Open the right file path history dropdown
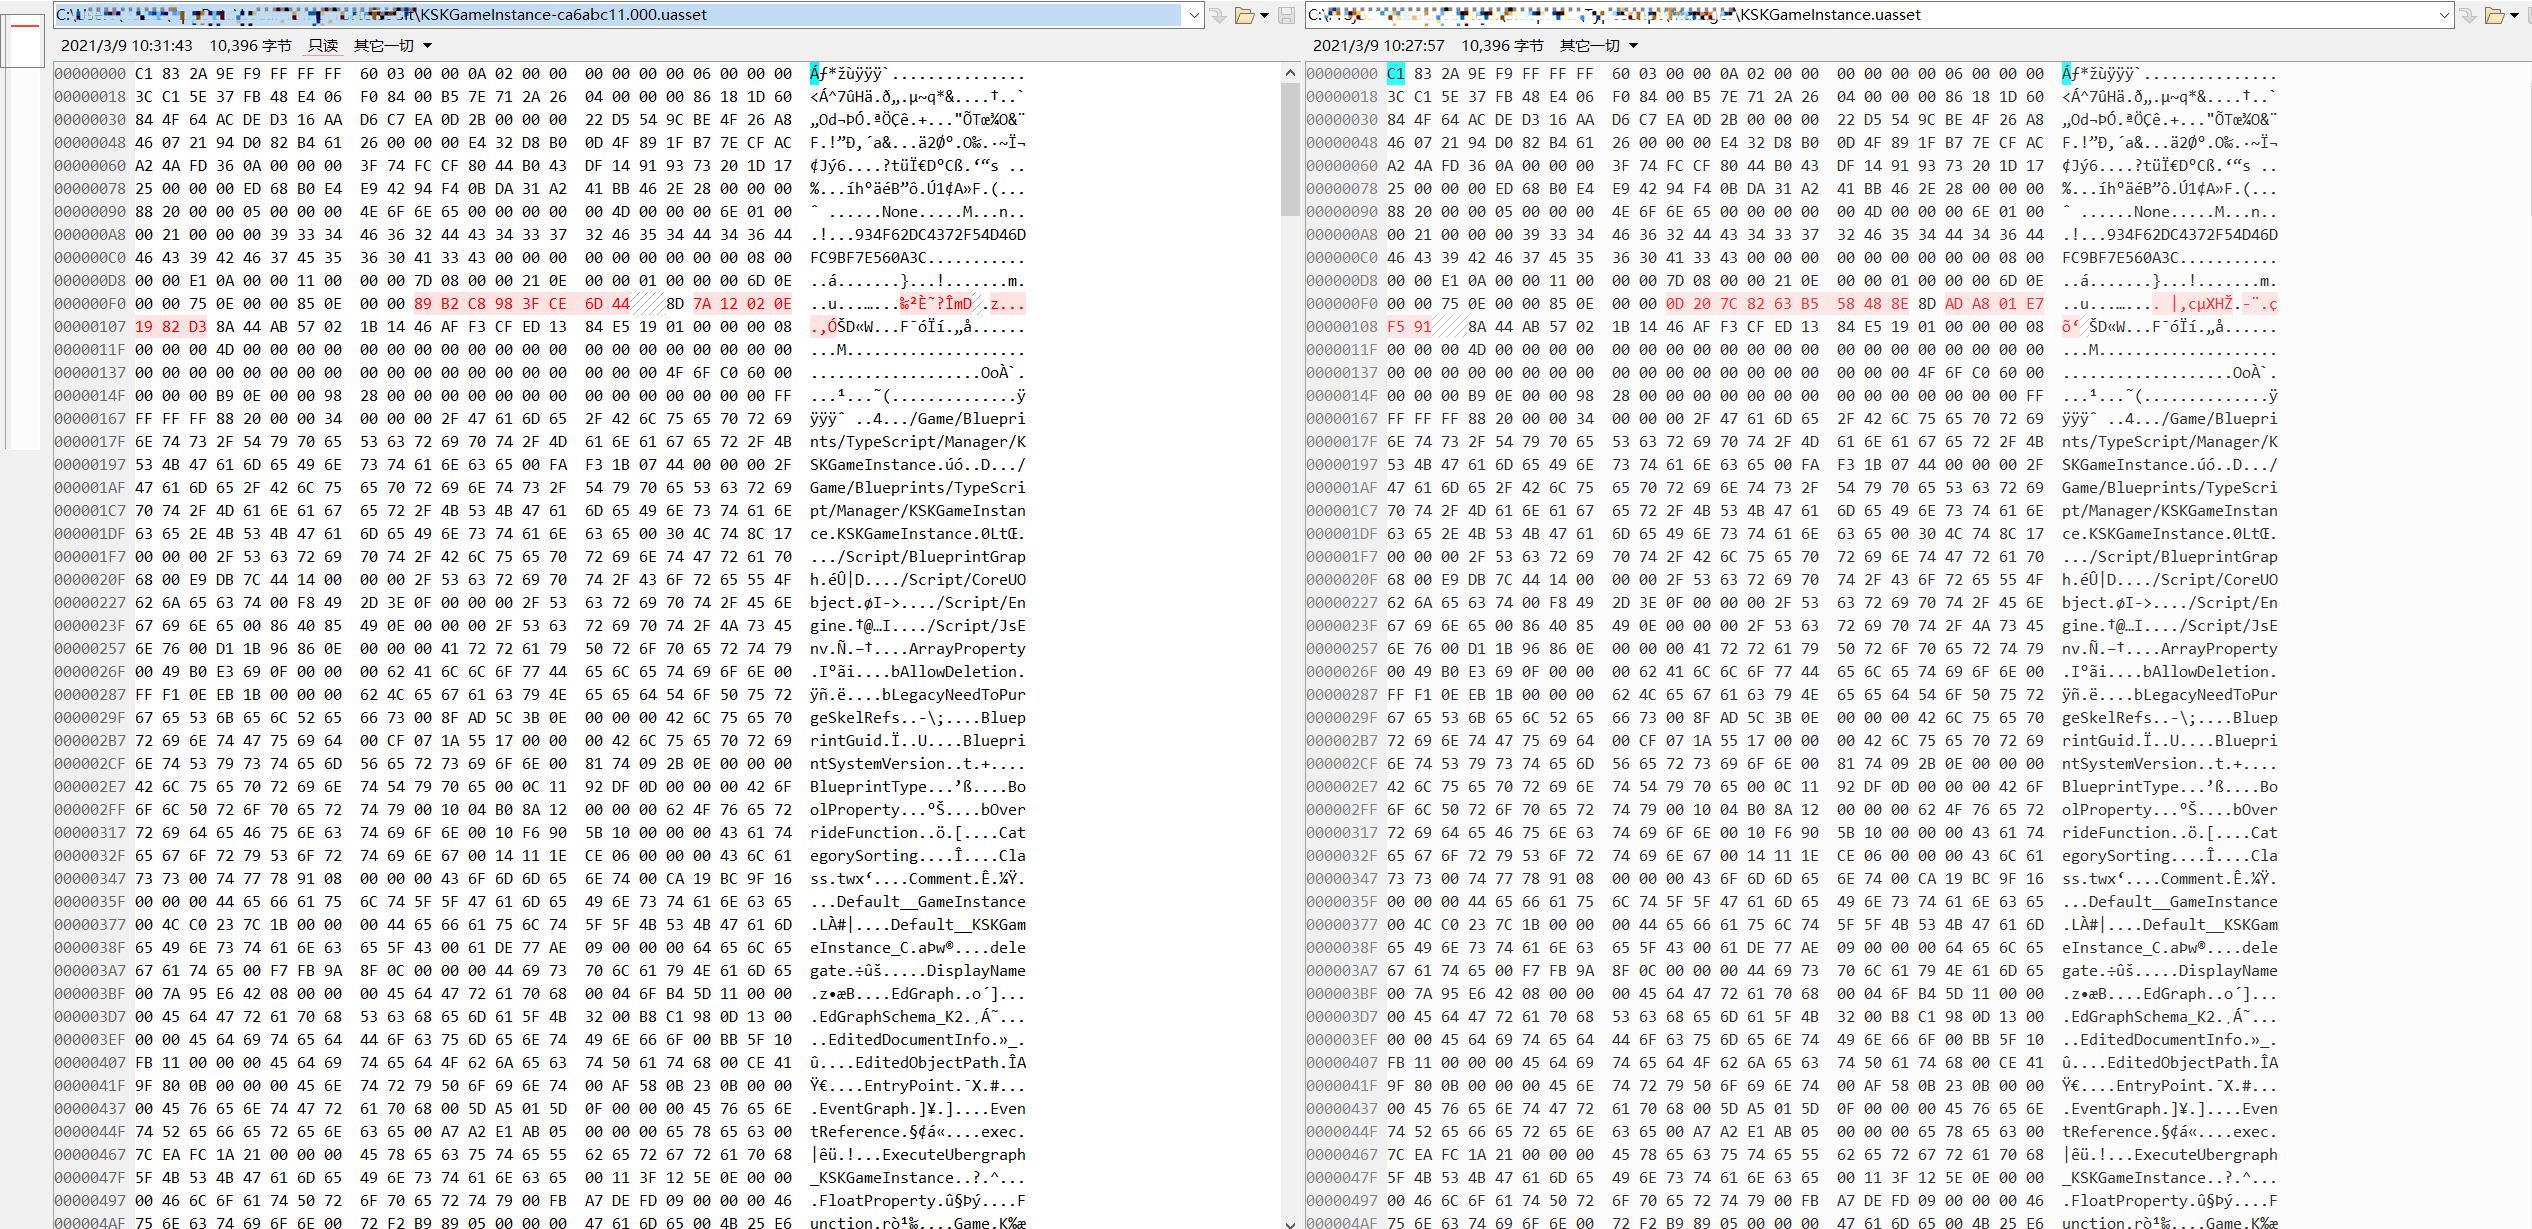This screenshot has height=1229, width=2532. coord(2448,14)
